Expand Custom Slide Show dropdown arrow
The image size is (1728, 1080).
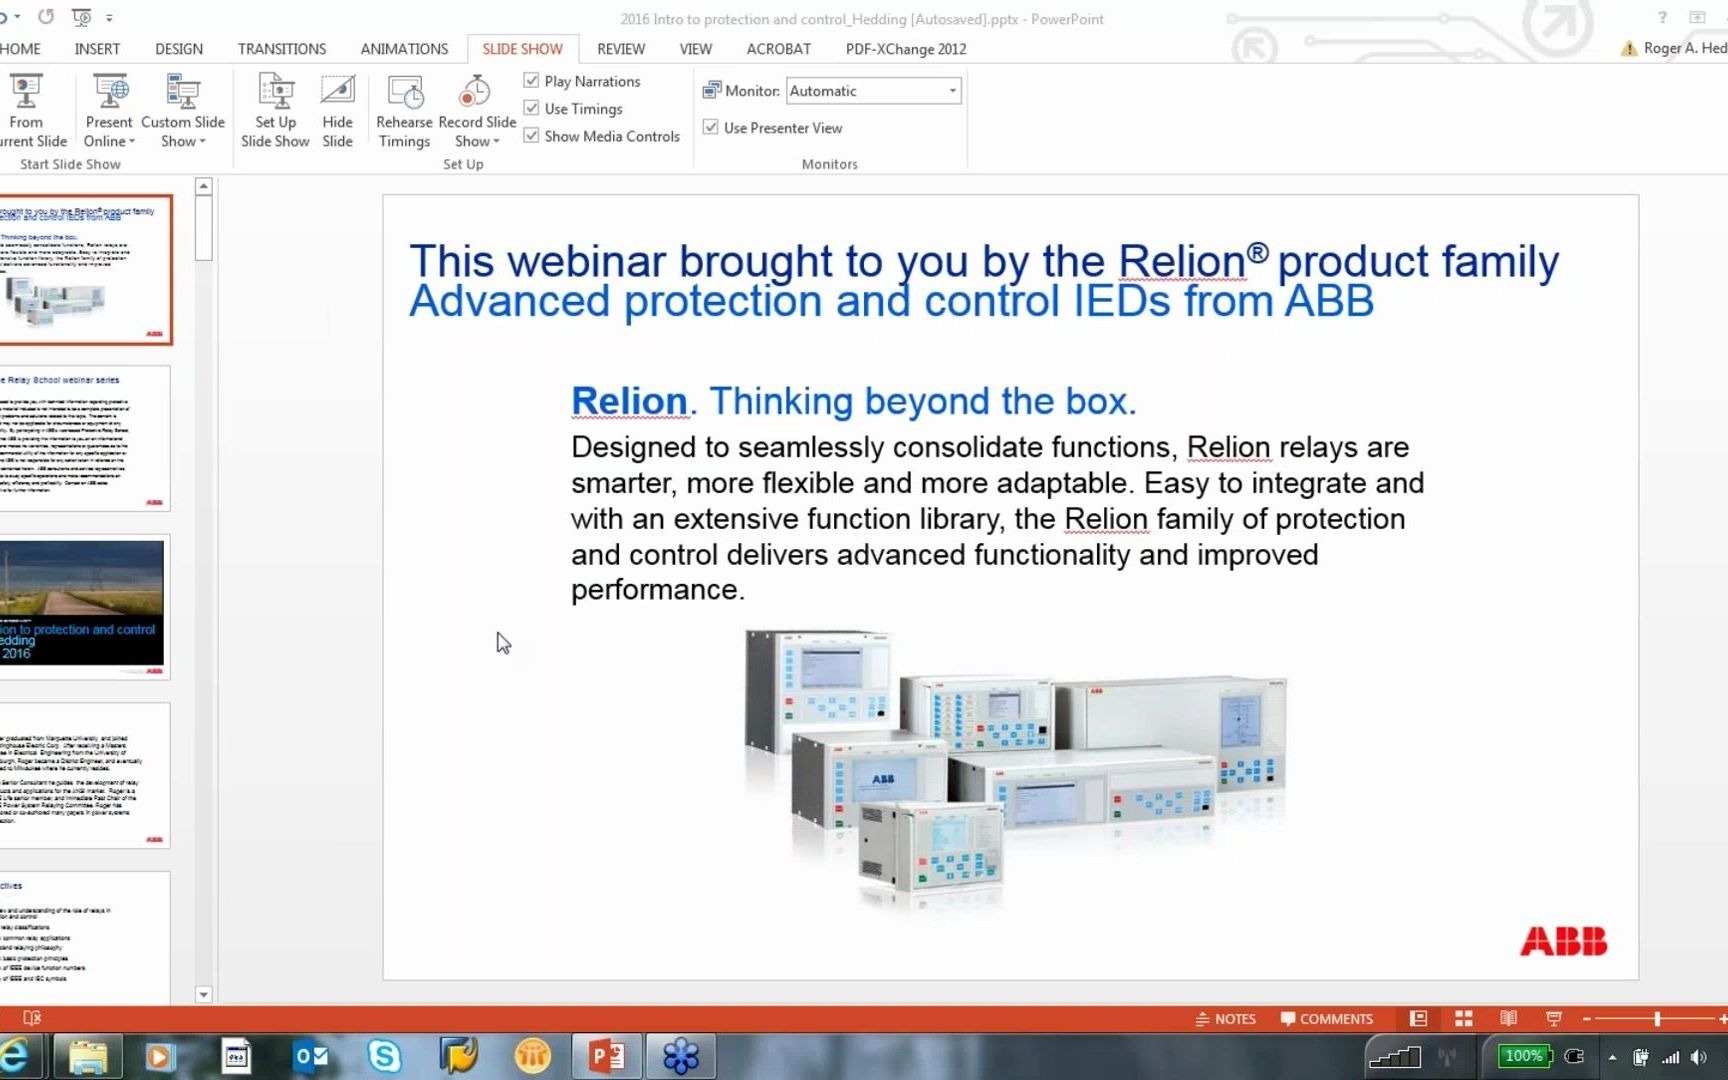coord(203,141)
